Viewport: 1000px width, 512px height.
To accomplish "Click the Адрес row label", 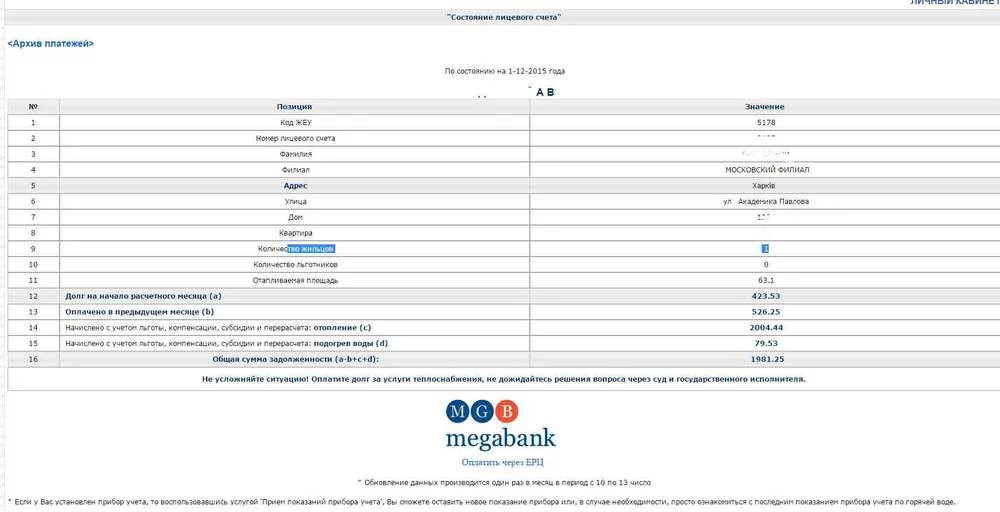I will click(295, 186).
